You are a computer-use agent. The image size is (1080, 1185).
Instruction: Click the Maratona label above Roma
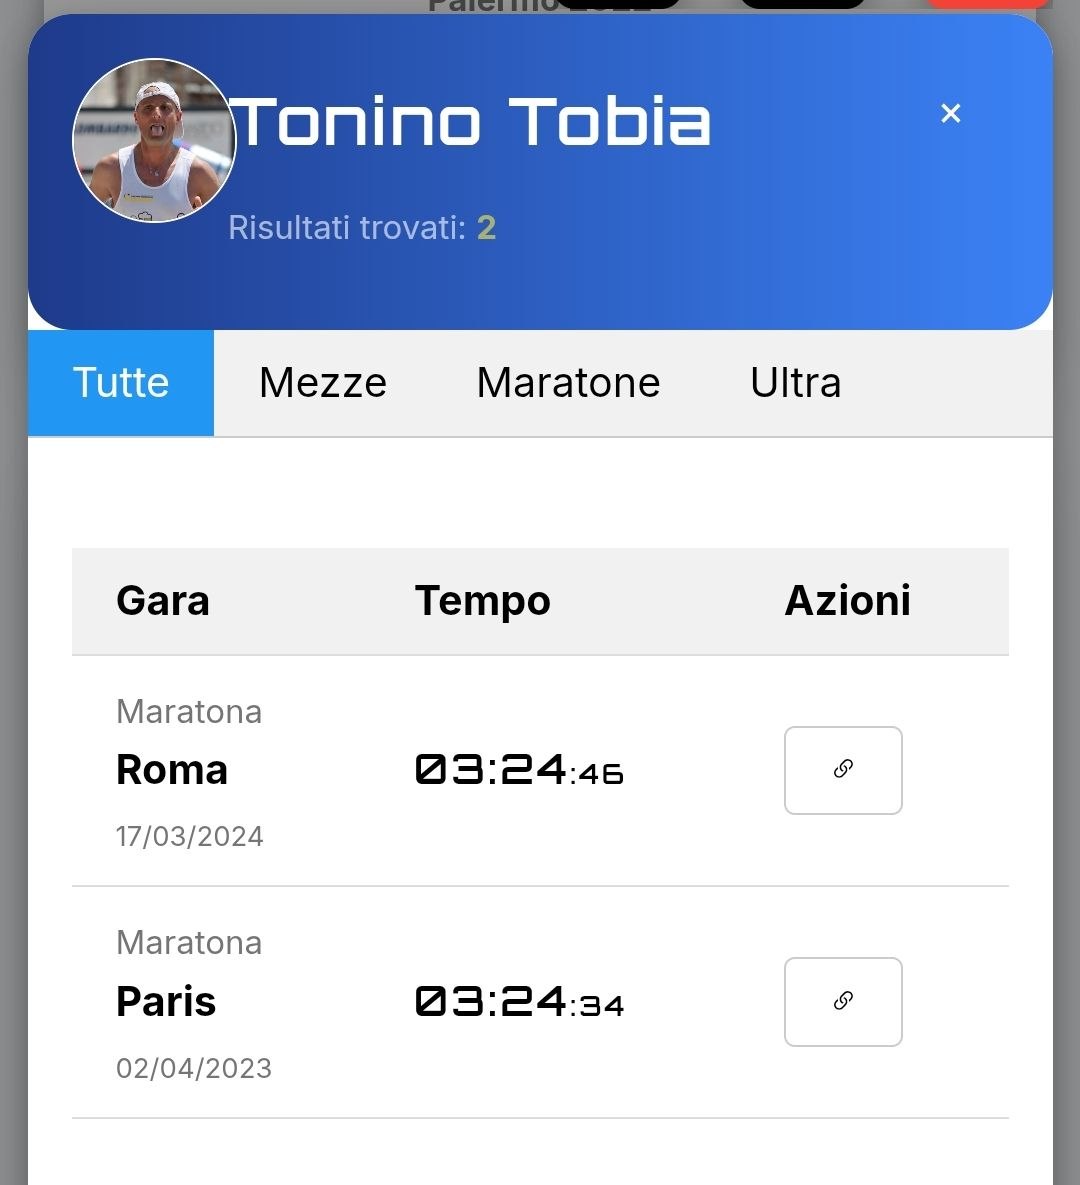coord(189,712)
